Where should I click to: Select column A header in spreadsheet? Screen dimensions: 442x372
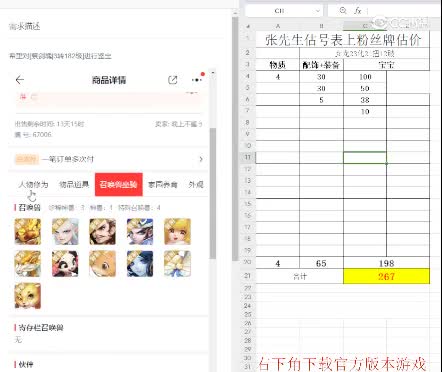pyautogui.click(x=278, y=26)
